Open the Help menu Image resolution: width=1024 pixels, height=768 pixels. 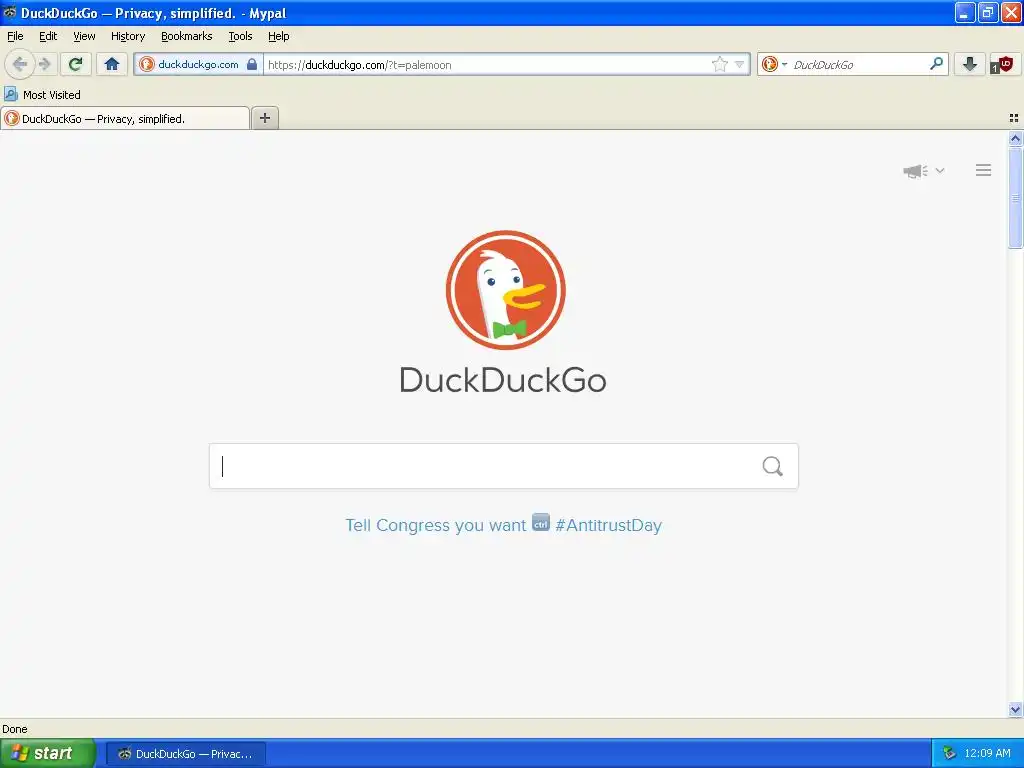(x=279, y=36)
